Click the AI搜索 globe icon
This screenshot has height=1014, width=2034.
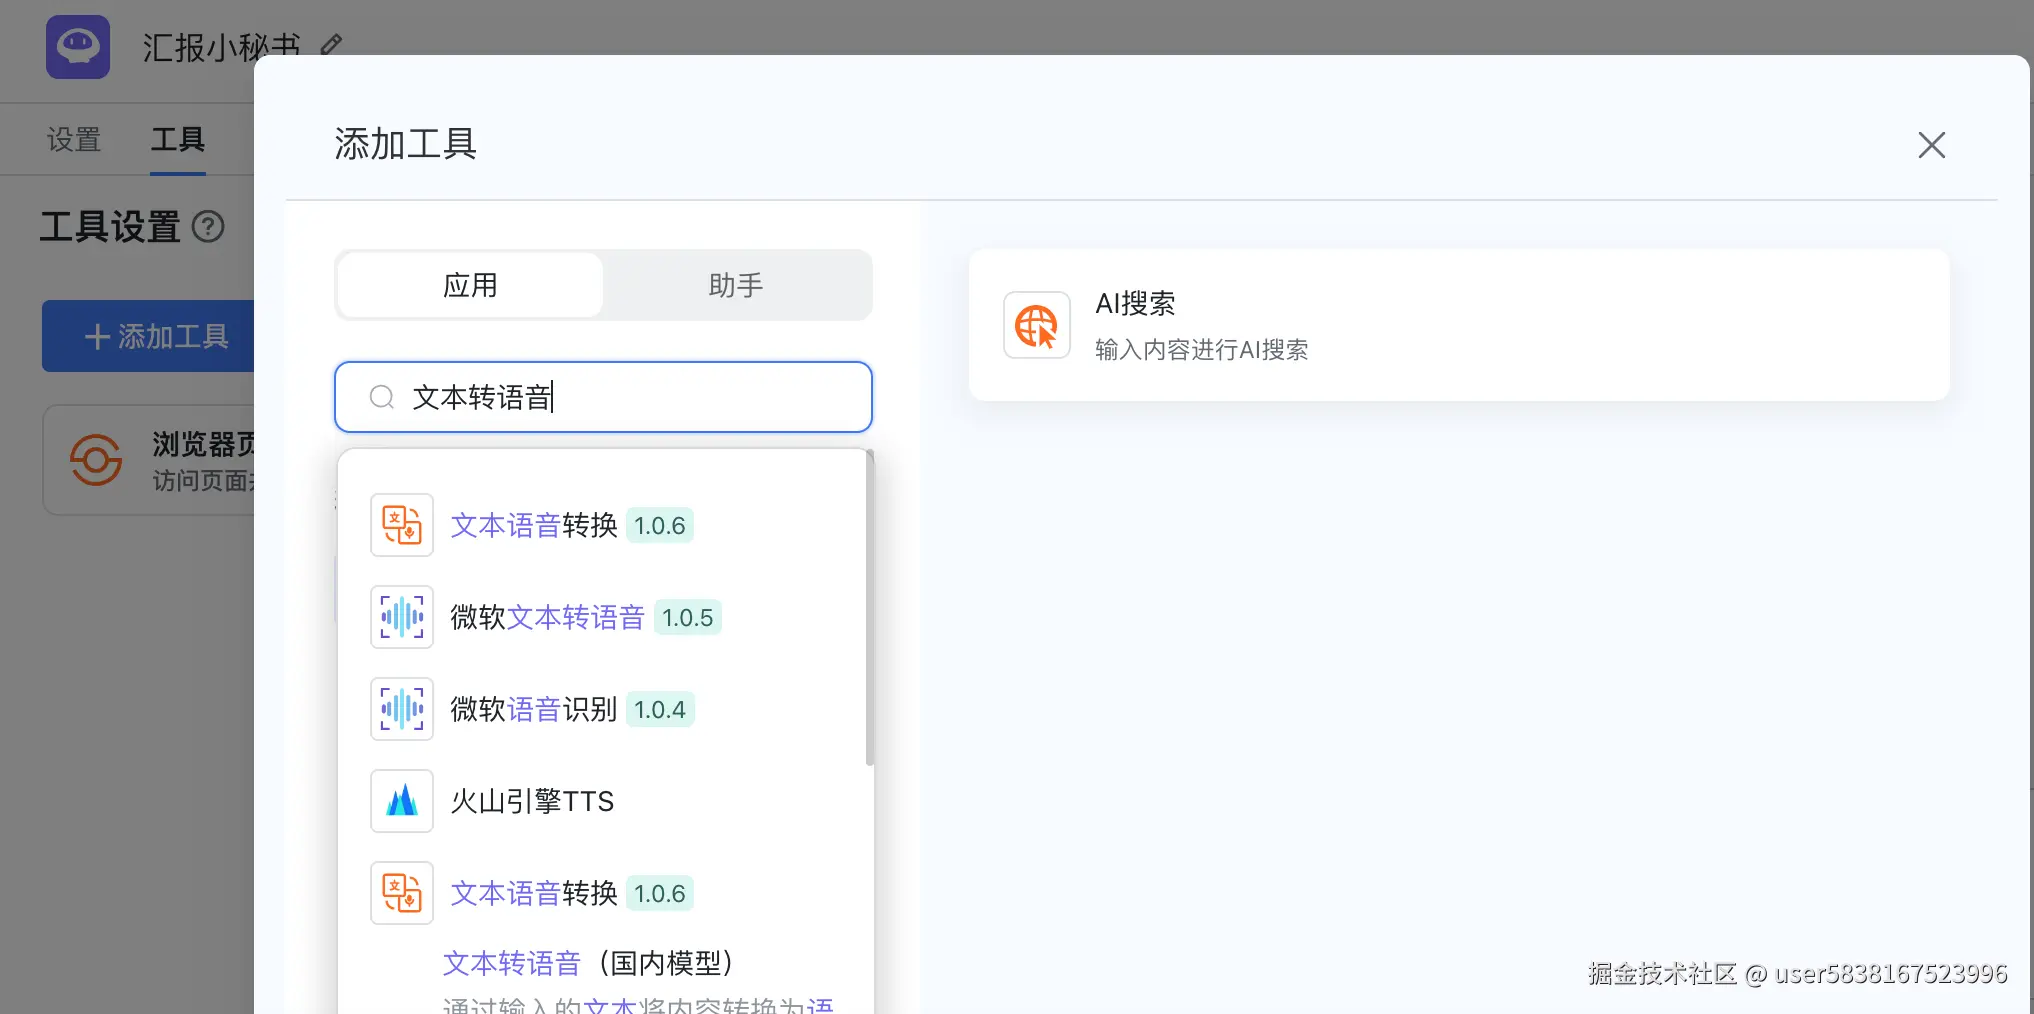coord(1037,325)
